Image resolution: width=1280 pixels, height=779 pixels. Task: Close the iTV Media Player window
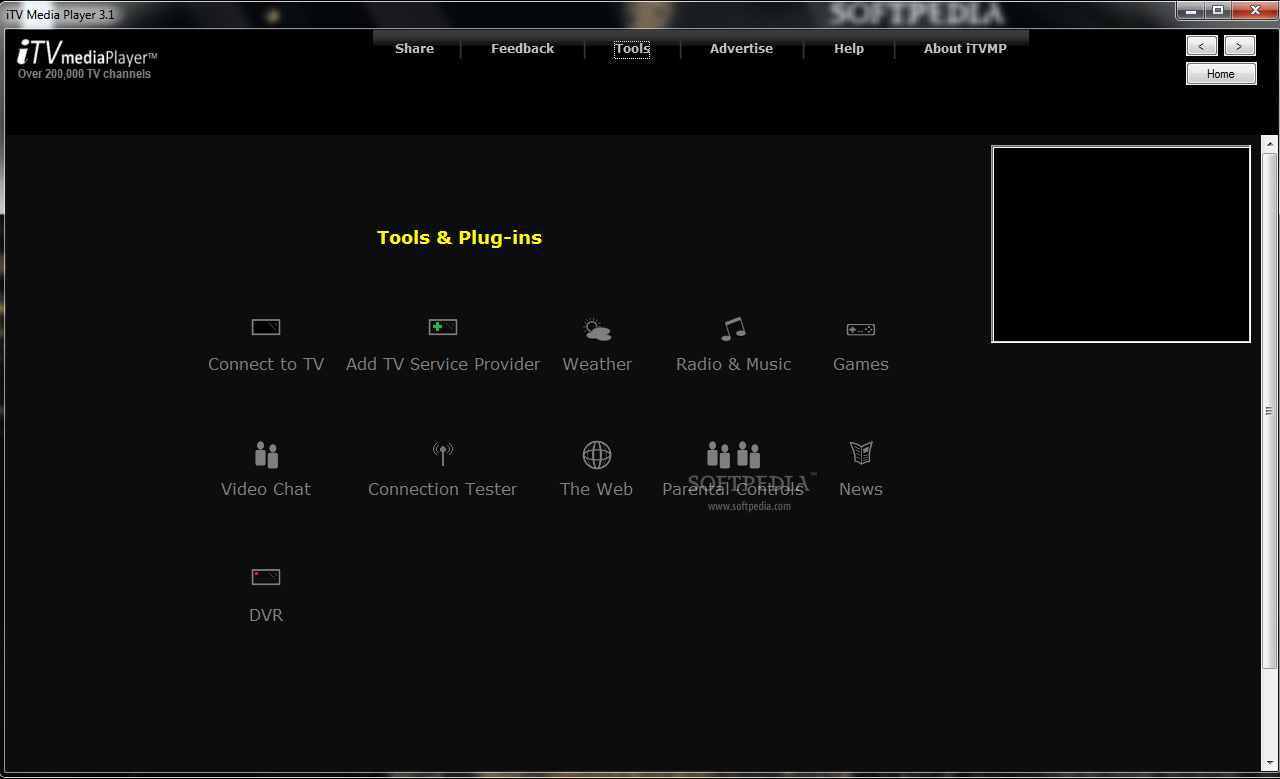pyautogui.click(x=1254, y=10)
